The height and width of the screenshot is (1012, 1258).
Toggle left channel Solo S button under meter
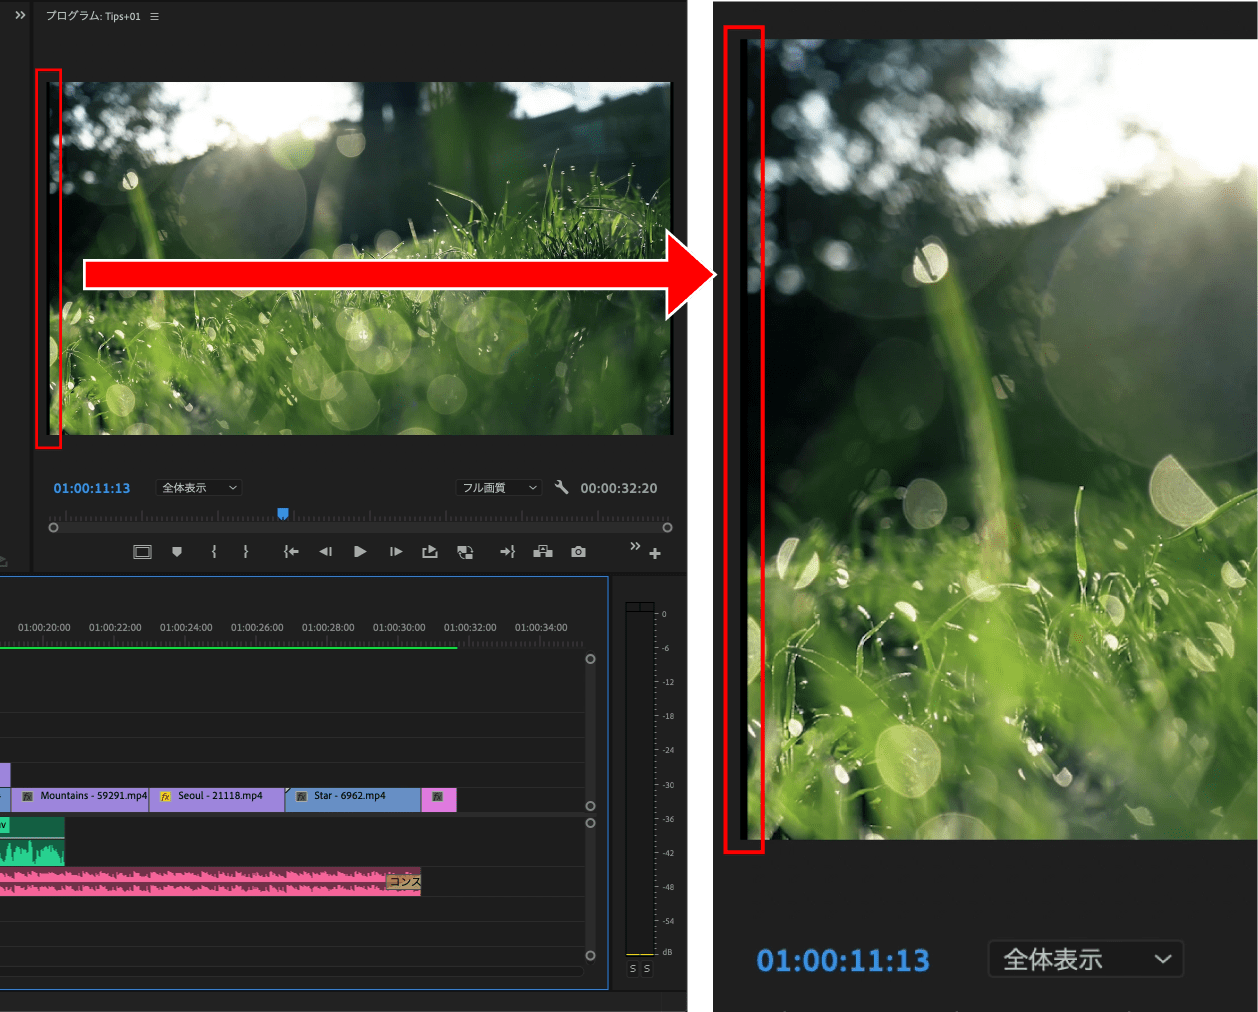633,969
